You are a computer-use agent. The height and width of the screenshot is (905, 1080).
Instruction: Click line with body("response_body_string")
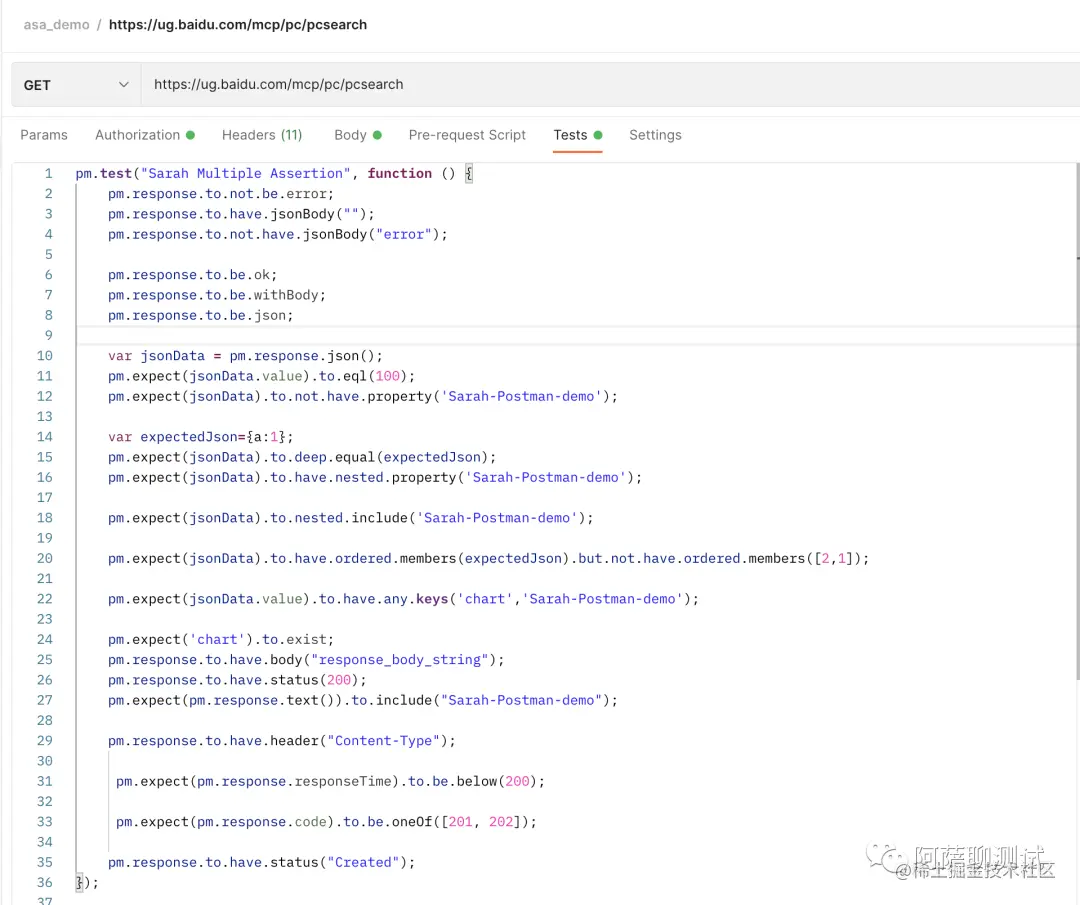pyautogui.click(x=306, y=660)
